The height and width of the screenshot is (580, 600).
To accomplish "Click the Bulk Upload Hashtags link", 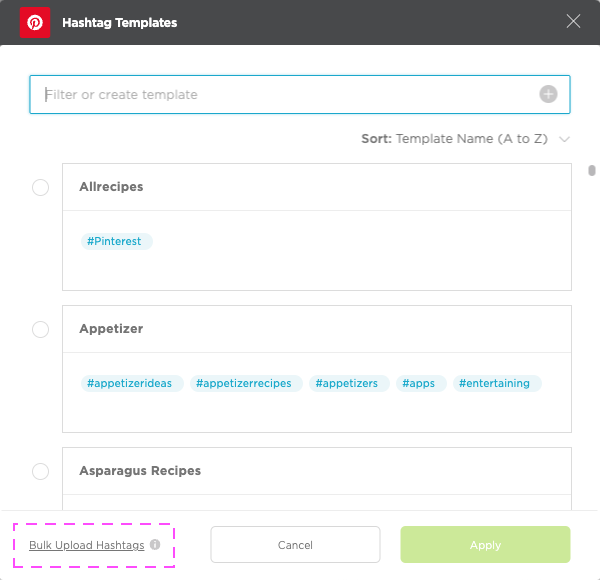I will point(87,545).
